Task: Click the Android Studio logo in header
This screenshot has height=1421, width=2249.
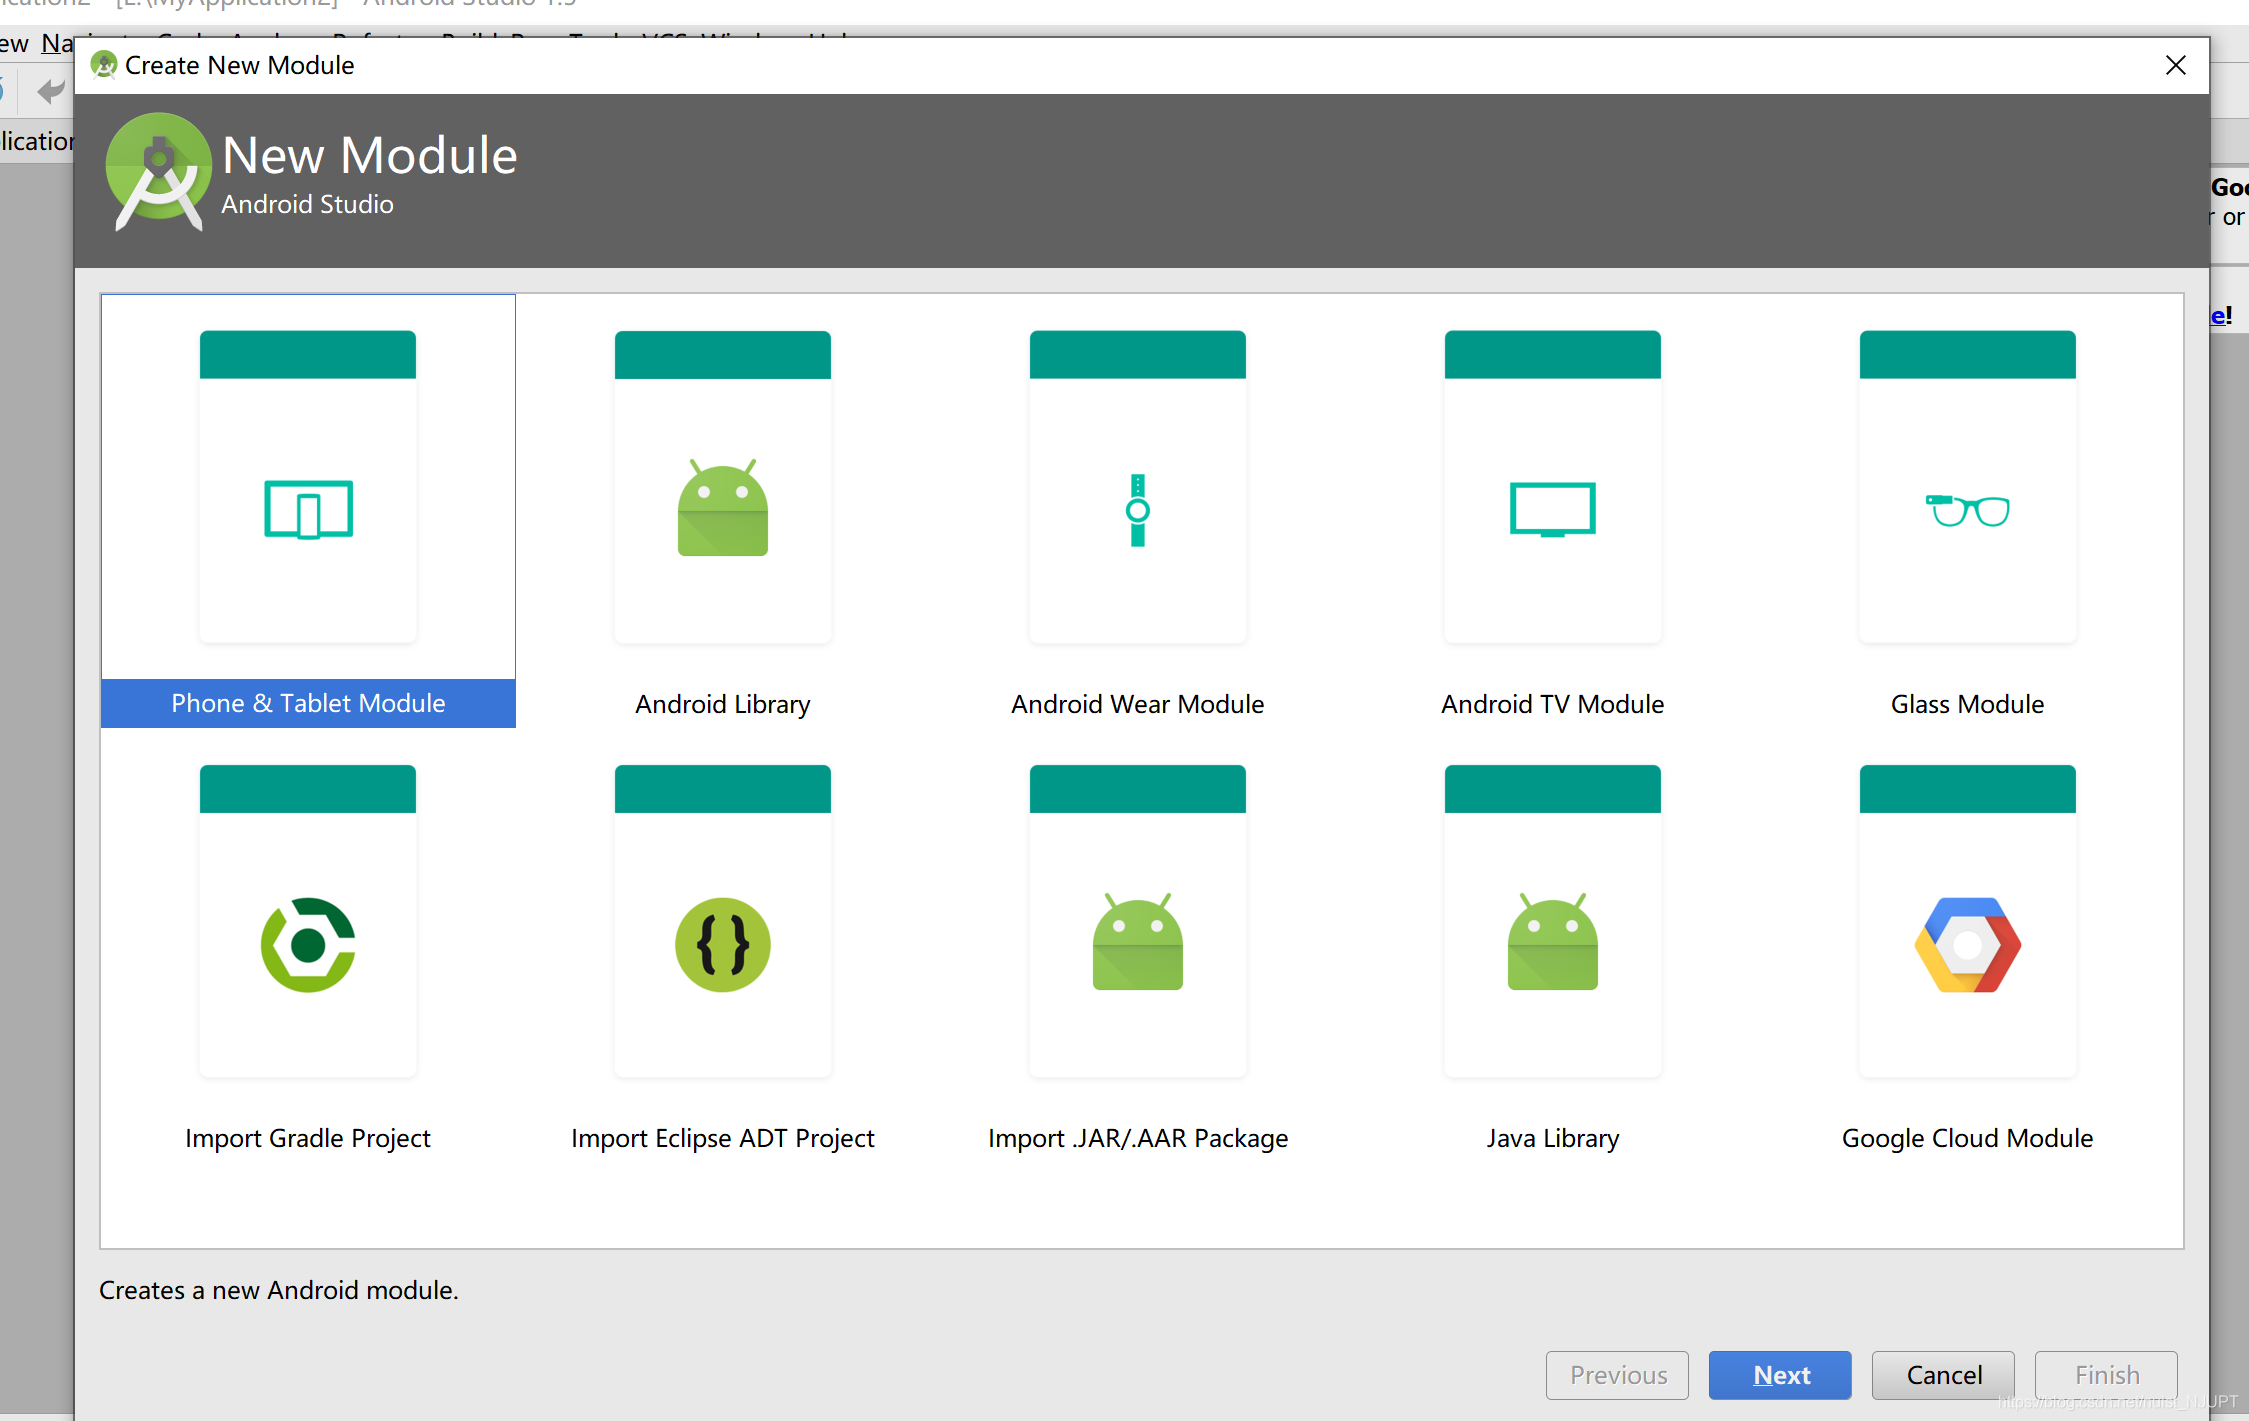Action: 158,172
